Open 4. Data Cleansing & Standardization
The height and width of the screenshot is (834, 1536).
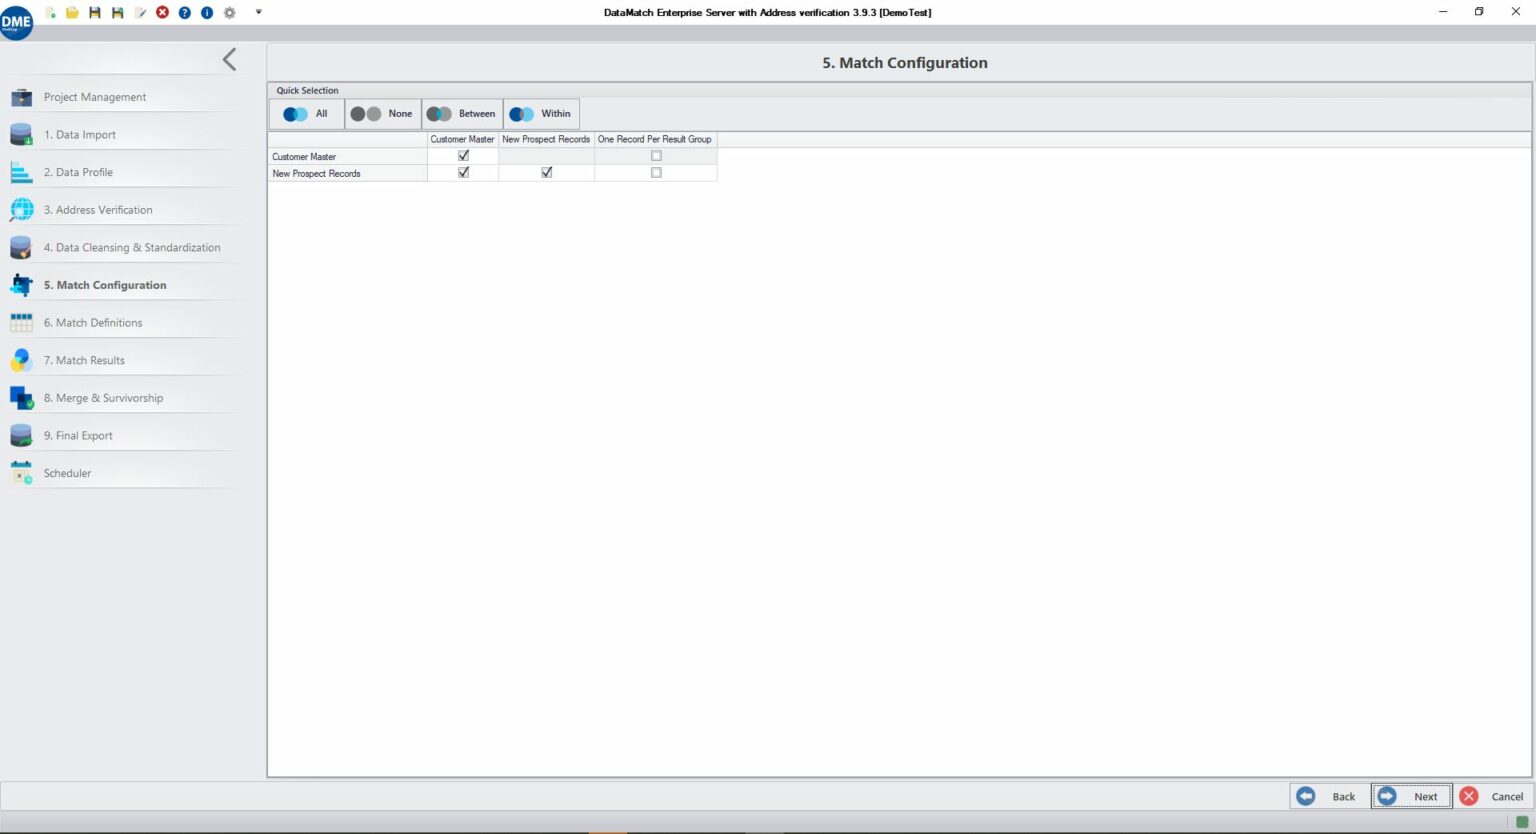click(132, 248)
